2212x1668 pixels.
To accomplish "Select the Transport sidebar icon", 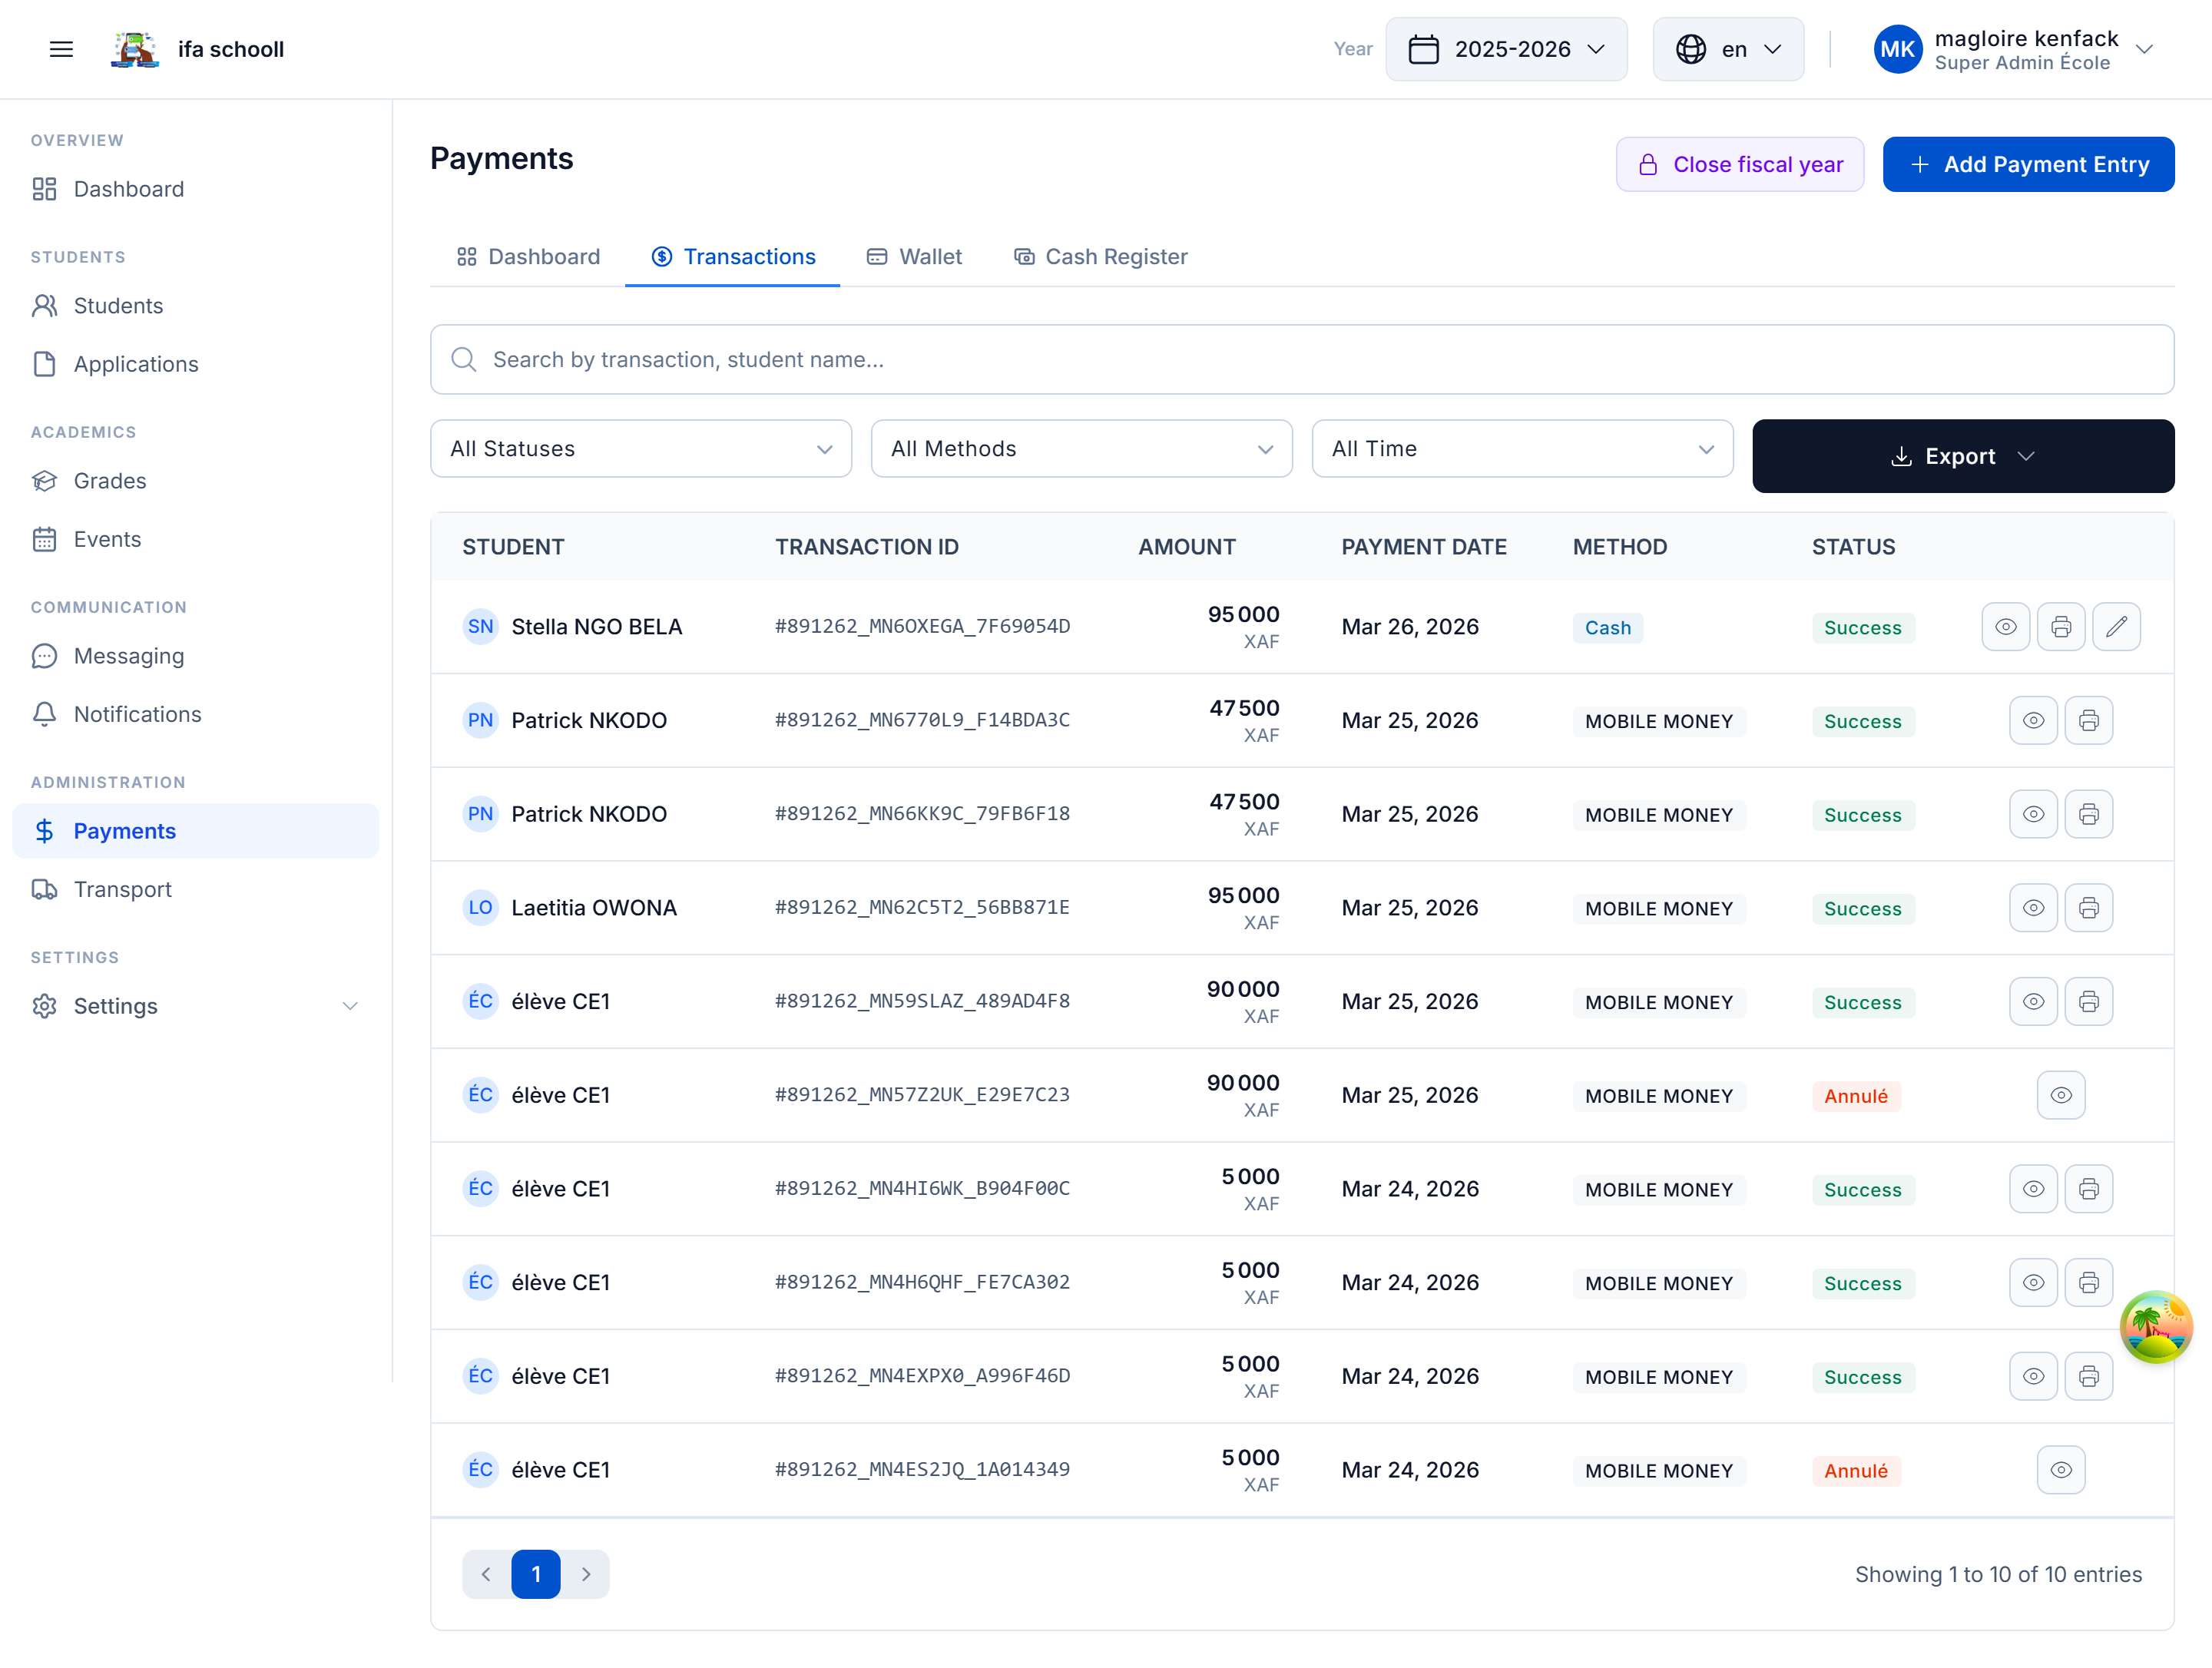I will (44, 889).
